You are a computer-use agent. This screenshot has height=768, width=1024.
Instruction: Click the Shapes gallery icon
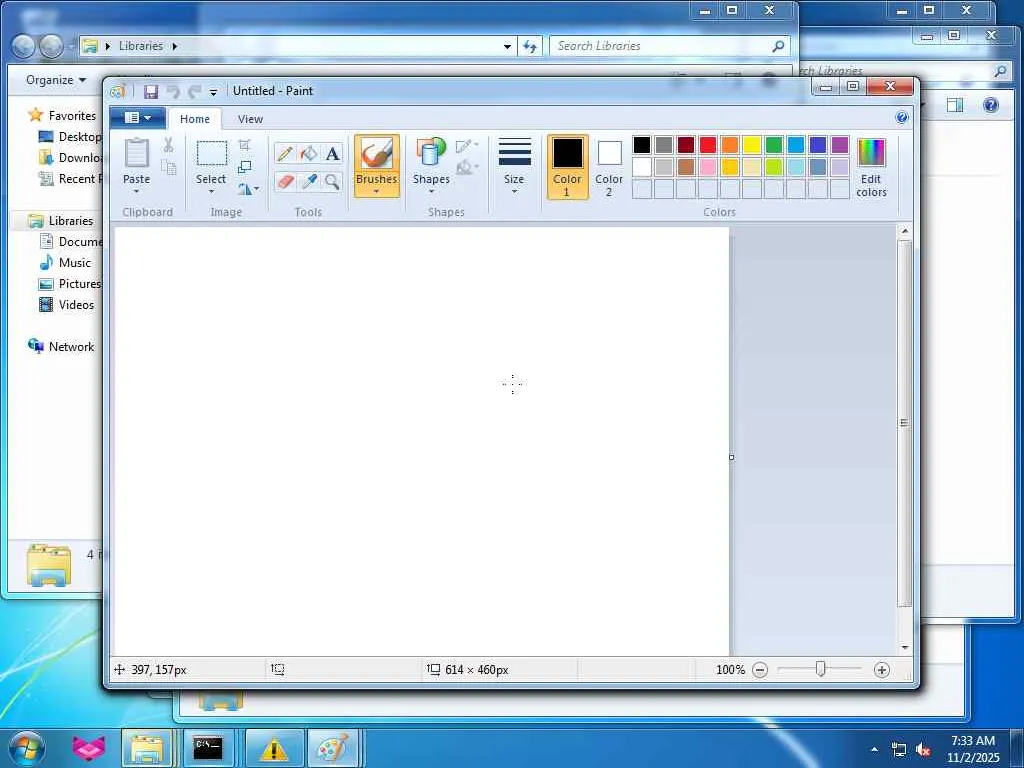[431, 152]
